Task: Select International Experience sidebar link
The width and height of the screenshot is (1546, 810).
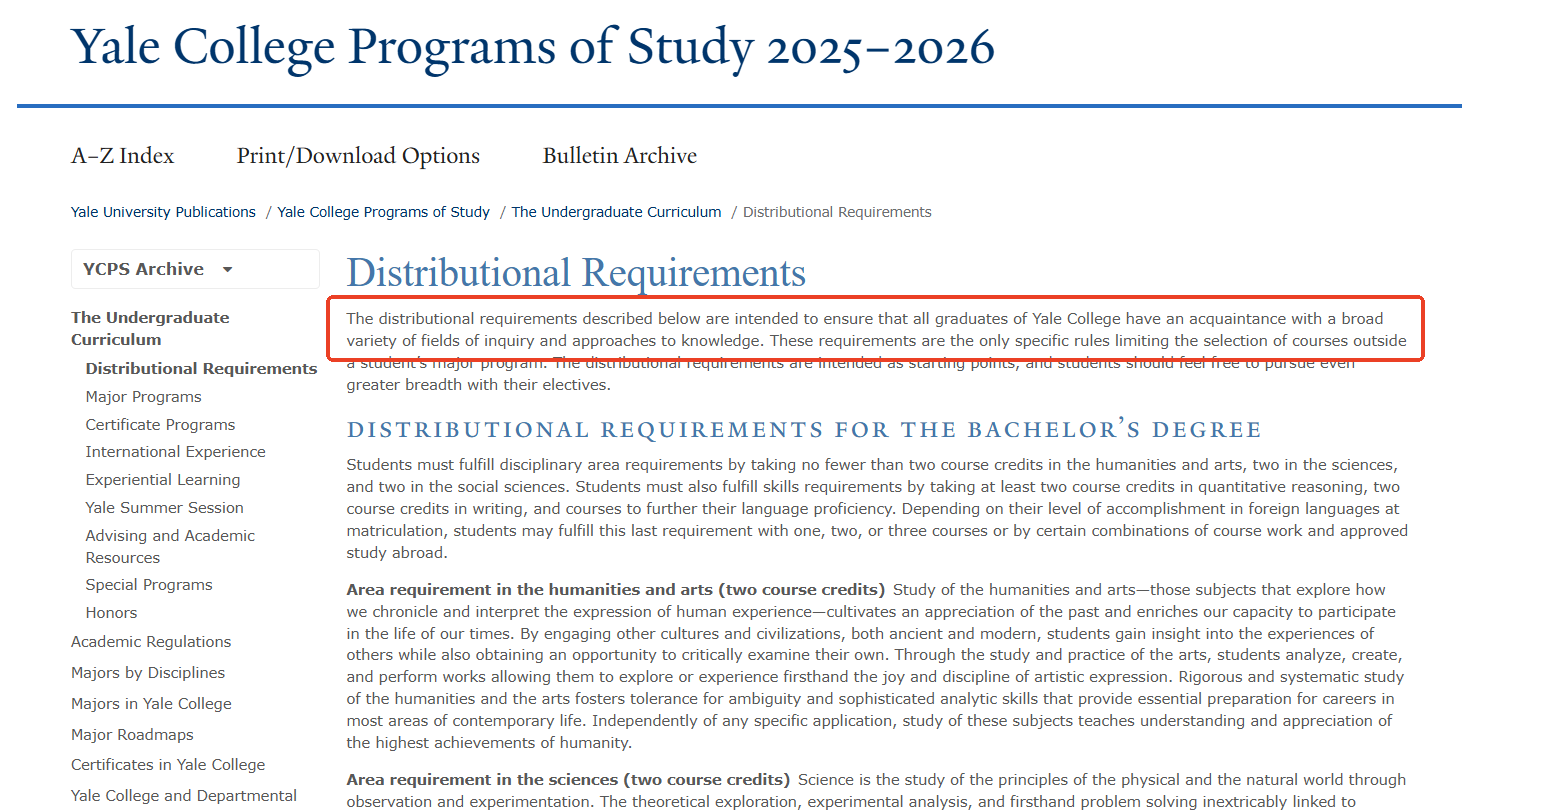Action: point(175,452)
